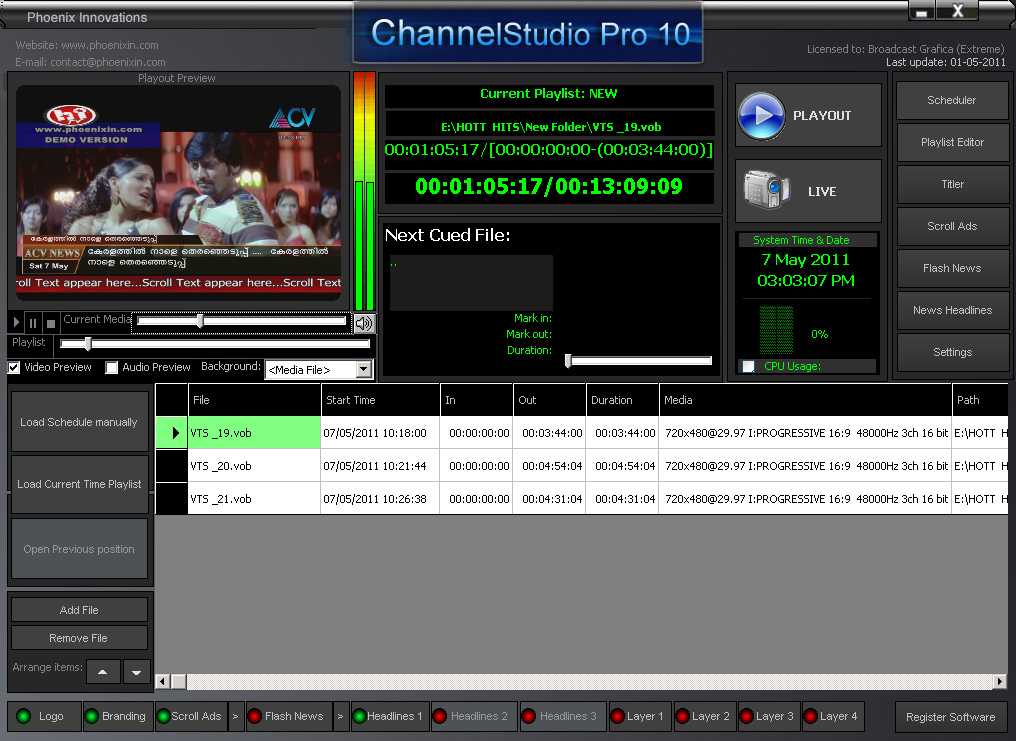
Task: Click the Path column header
Action: click(980, 400)
